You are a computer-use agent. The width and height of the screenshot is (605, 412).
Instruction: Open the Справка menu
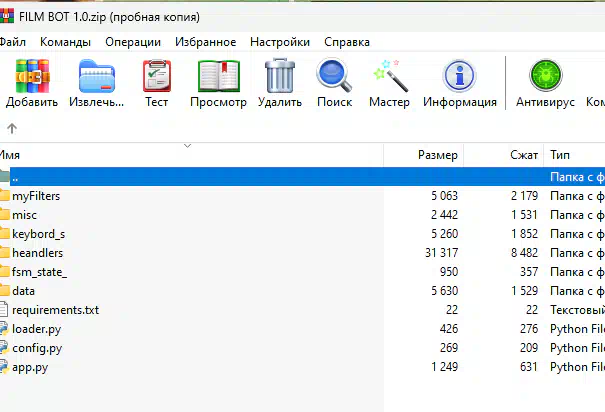347,42
